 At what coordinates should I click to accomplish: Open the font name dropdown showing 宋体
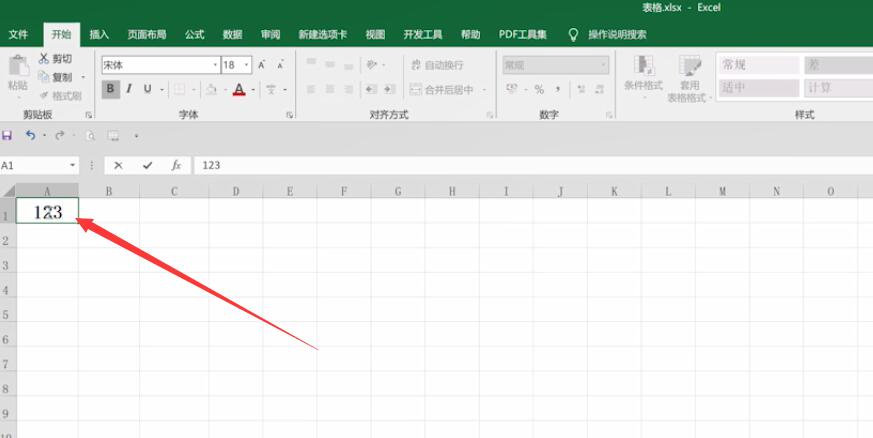(x=215, y=65)
